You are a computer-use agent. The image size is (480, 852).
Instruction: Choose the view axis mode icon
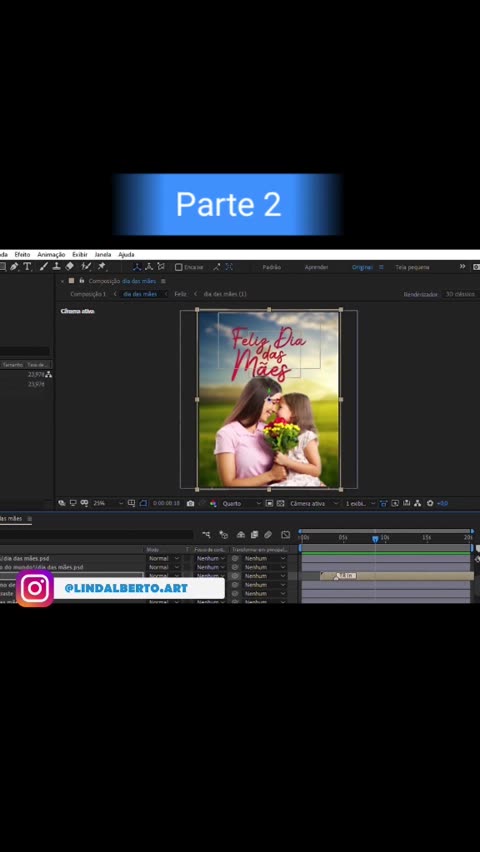[161, 267]
